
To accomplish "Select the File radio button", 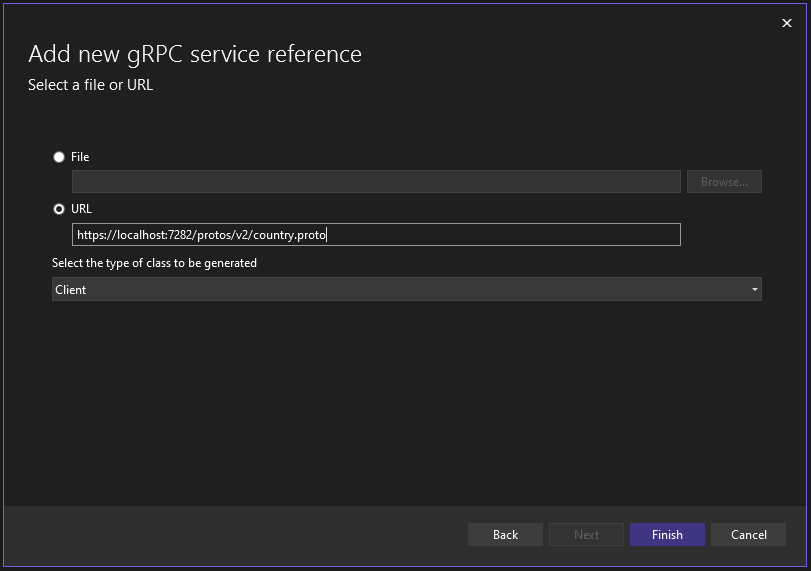I will click(x=59, y=157).
